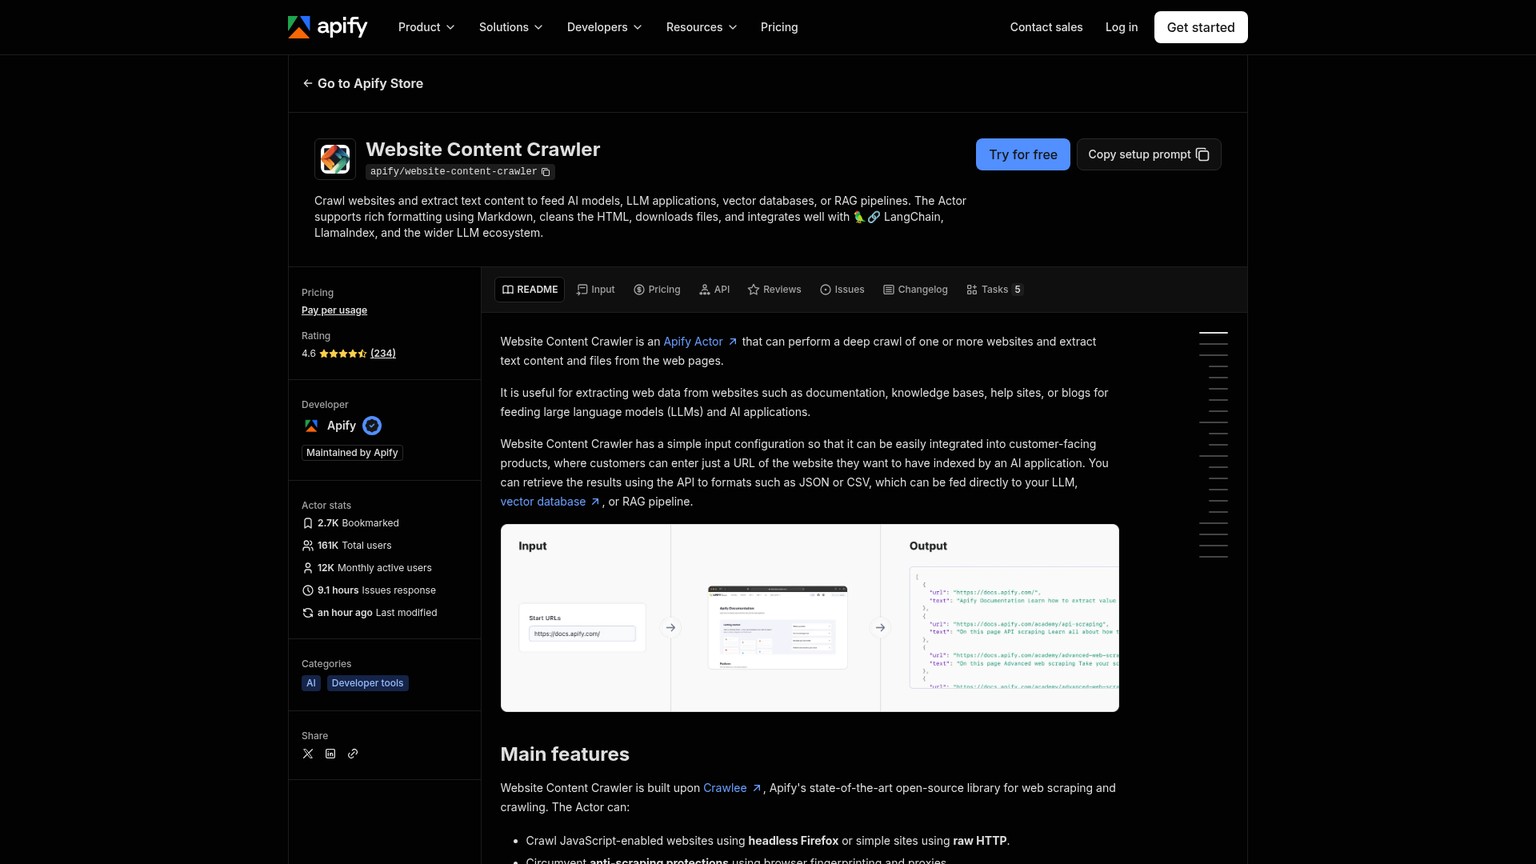Click the Website Content Crawler title
This screenshot has width=1536, height=864.
click(x=483, y=149)
